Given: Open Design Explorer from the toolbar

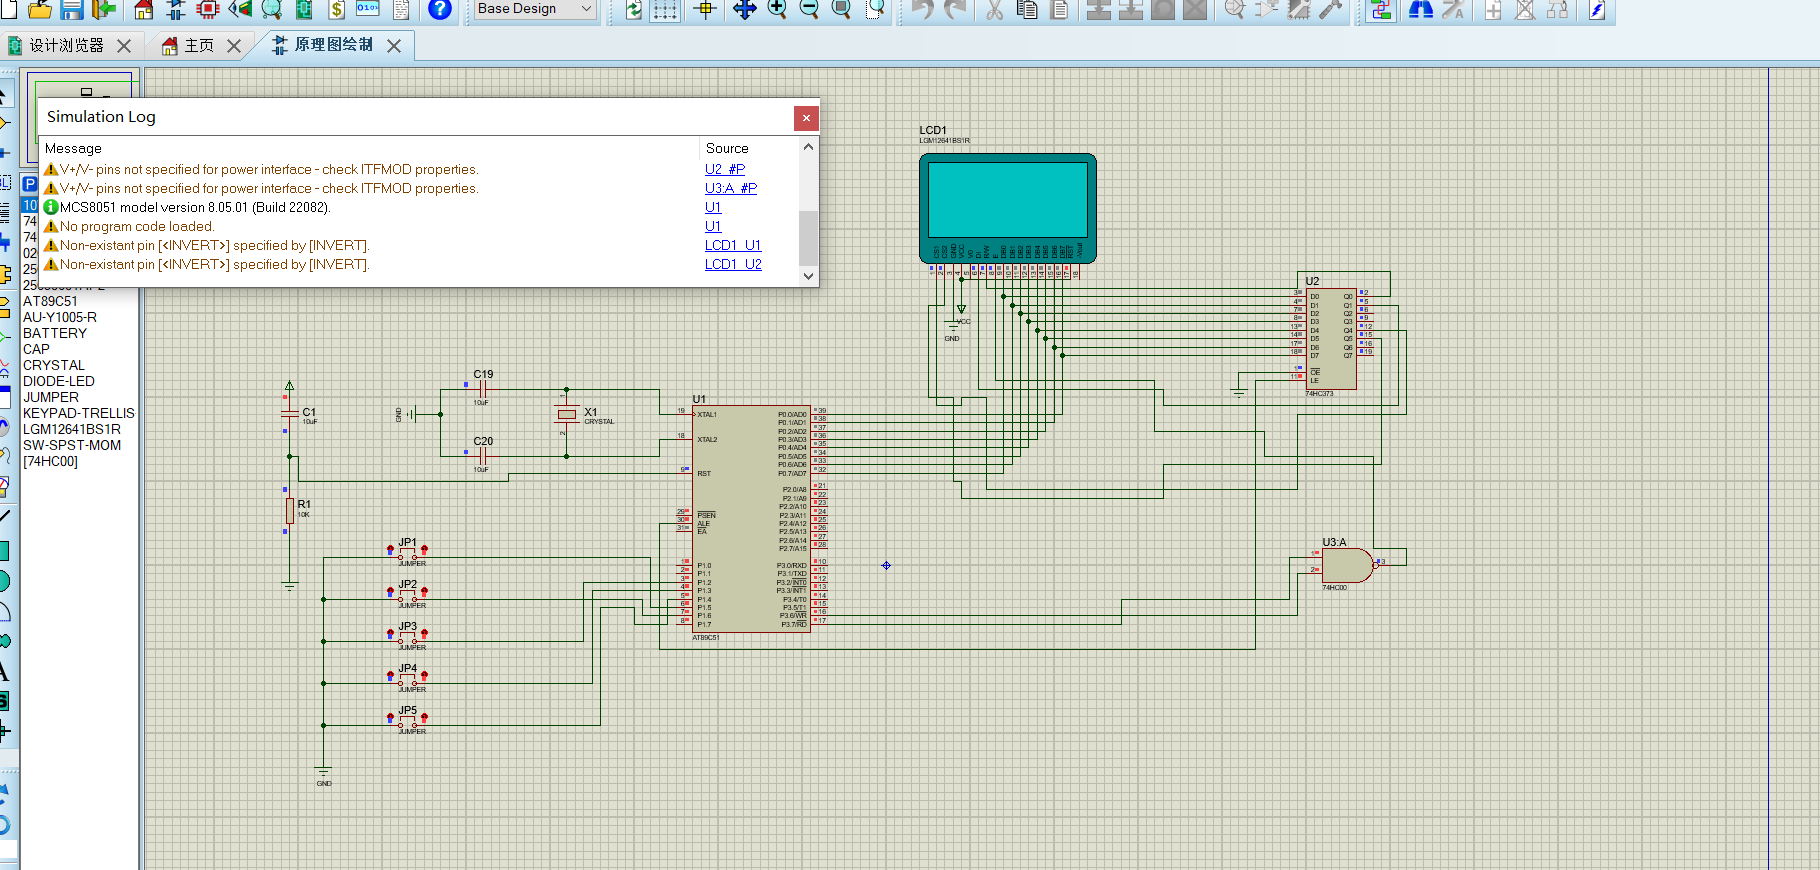Looking at the screenshot, I should (x=303, y=10).
